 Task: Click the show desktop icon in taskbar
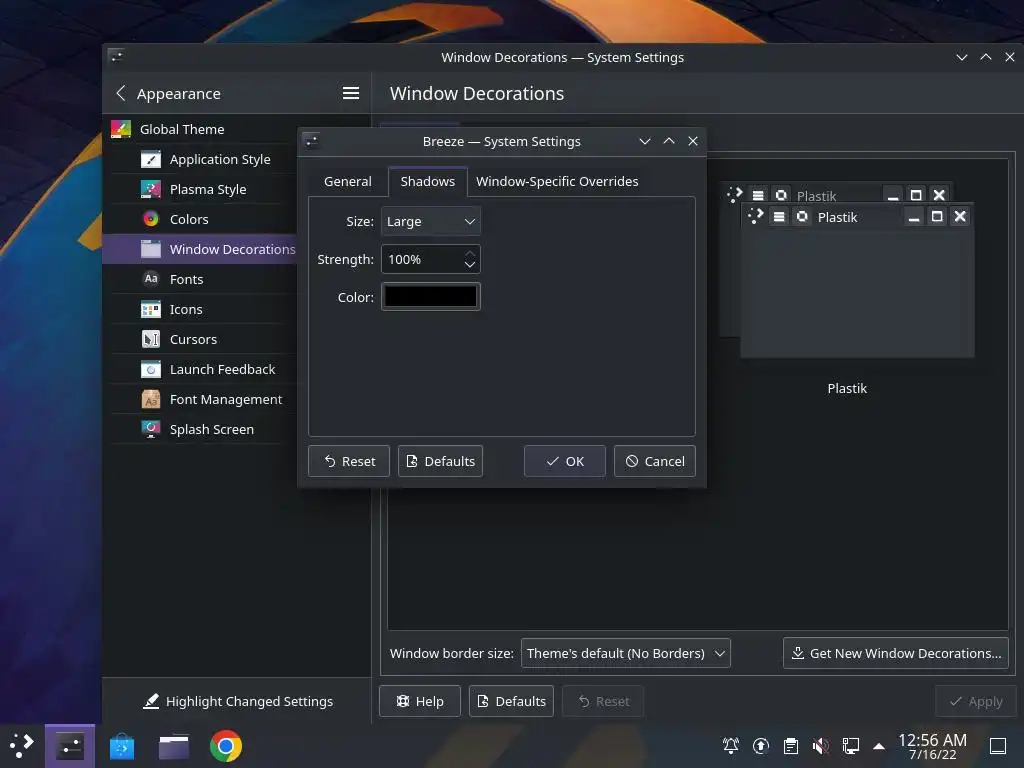click(x=998, y=745)
